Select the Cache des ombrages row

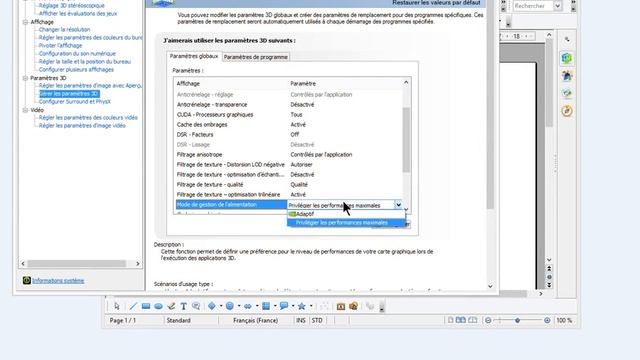coord(289,124)
